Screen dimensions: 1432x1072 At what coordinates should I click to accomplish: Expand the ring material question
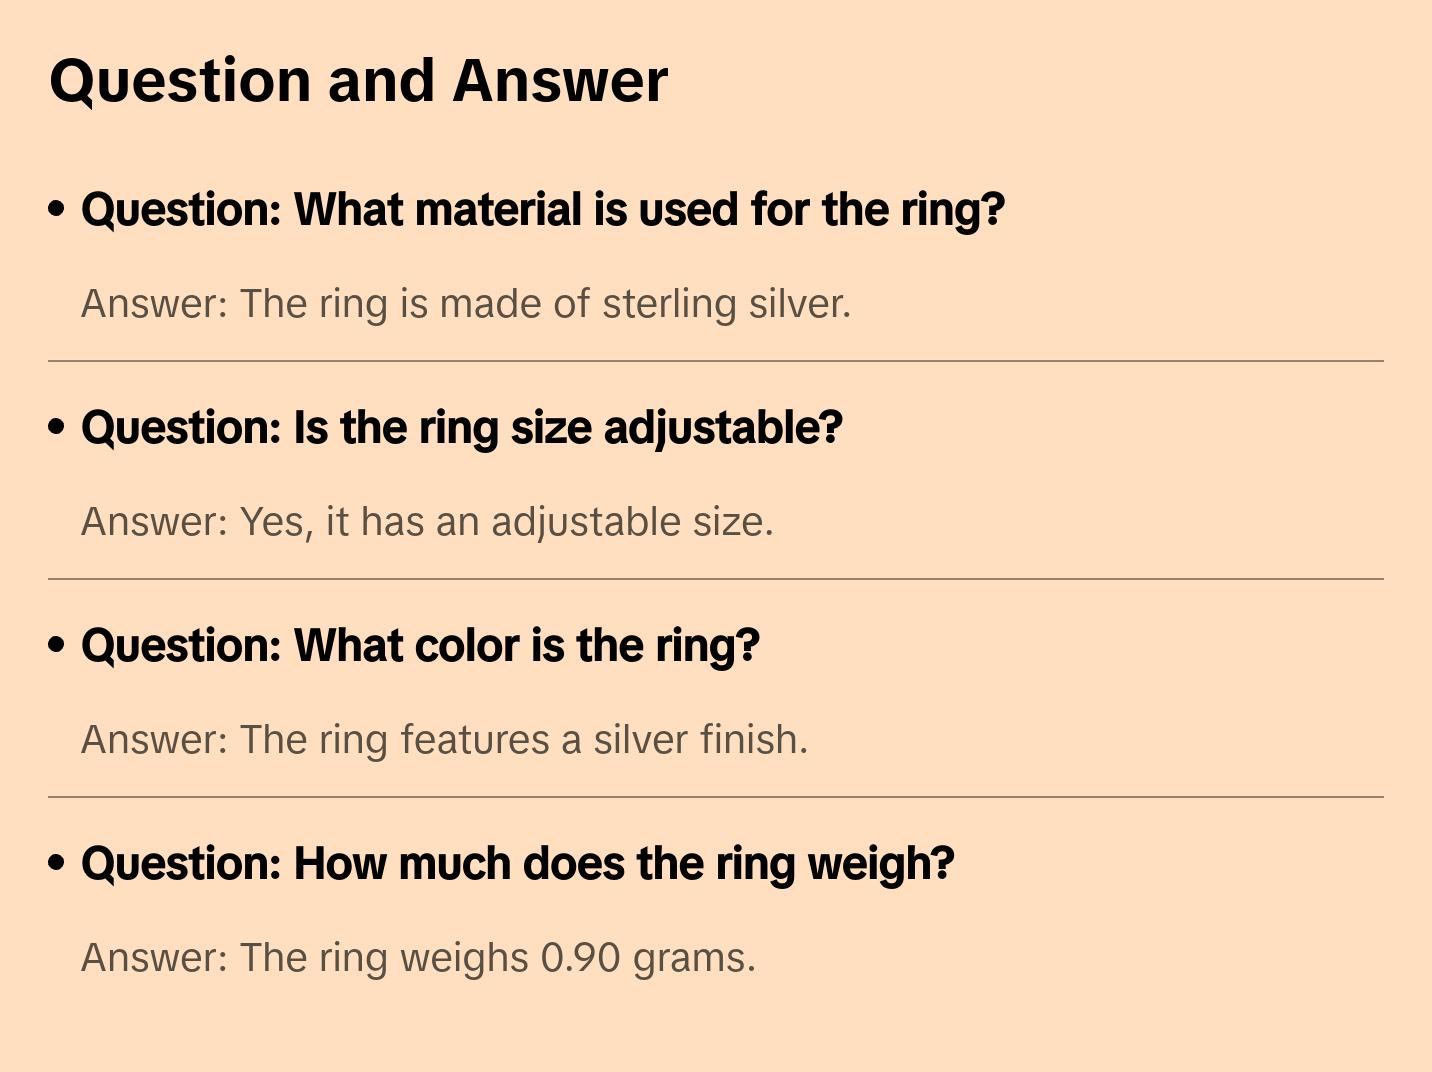(542, 210)
